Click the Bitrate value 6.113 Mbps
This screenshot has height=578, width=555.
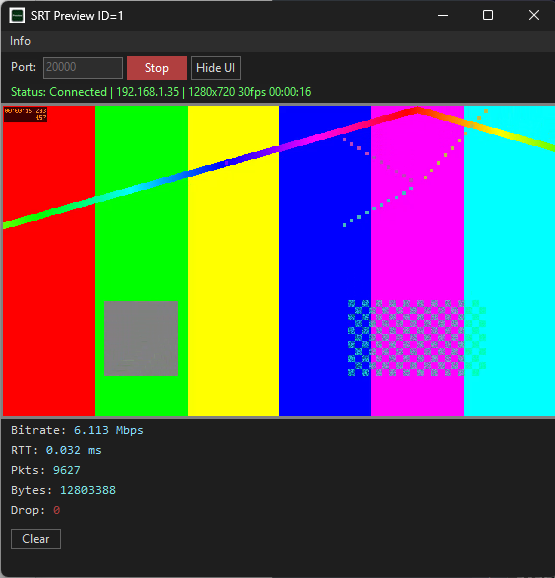pos(108,430)
